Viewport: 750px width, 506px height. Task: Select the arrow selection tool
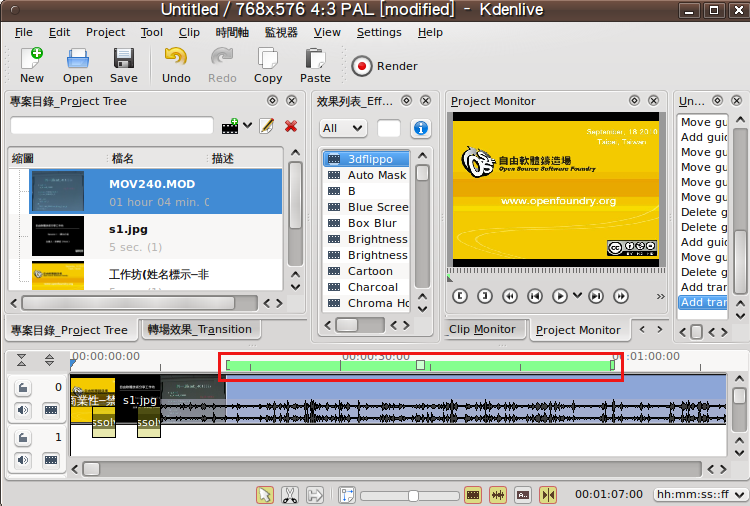(x=265, y=495)
